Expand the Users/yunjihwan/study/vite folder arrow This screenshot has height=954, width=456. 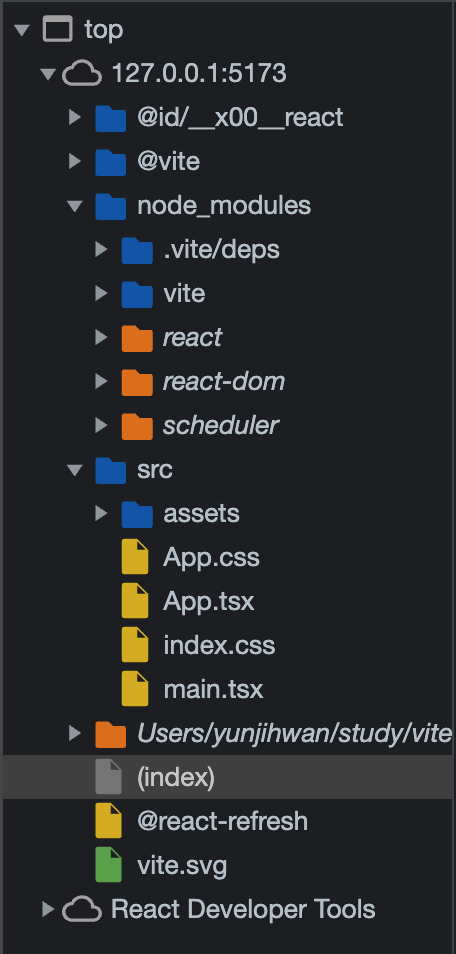pos(74,733)
